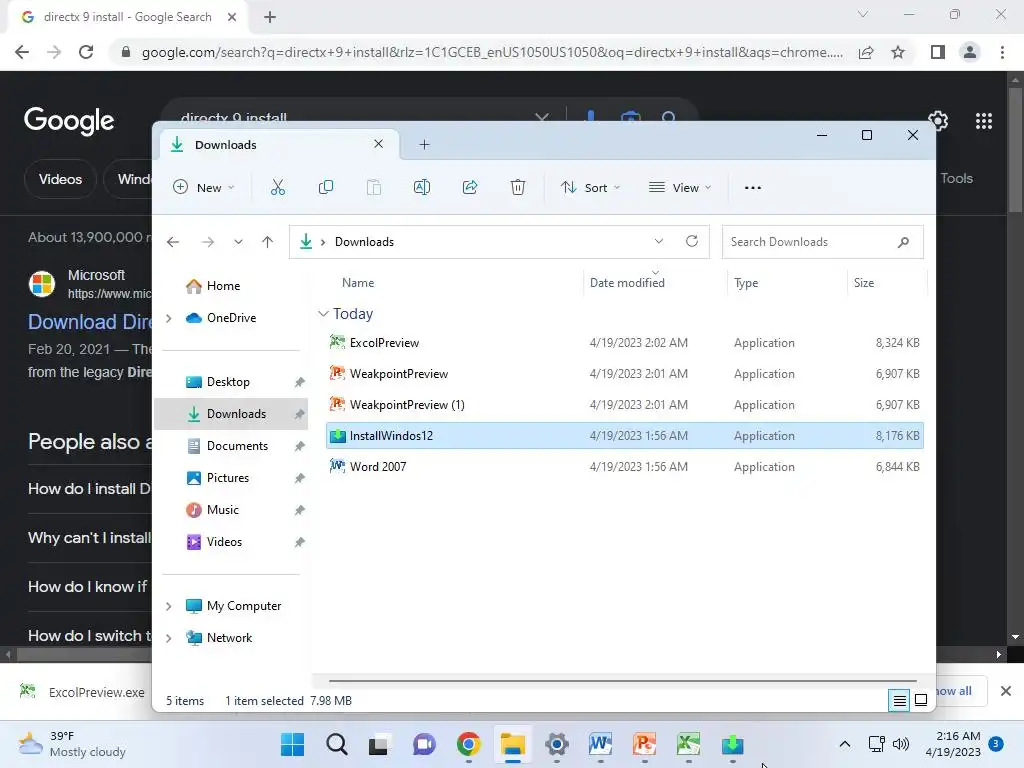Screen dimensions: 1024x768
Task: Click the search magnifier in Search Downloads box
Action: point(903,242)
